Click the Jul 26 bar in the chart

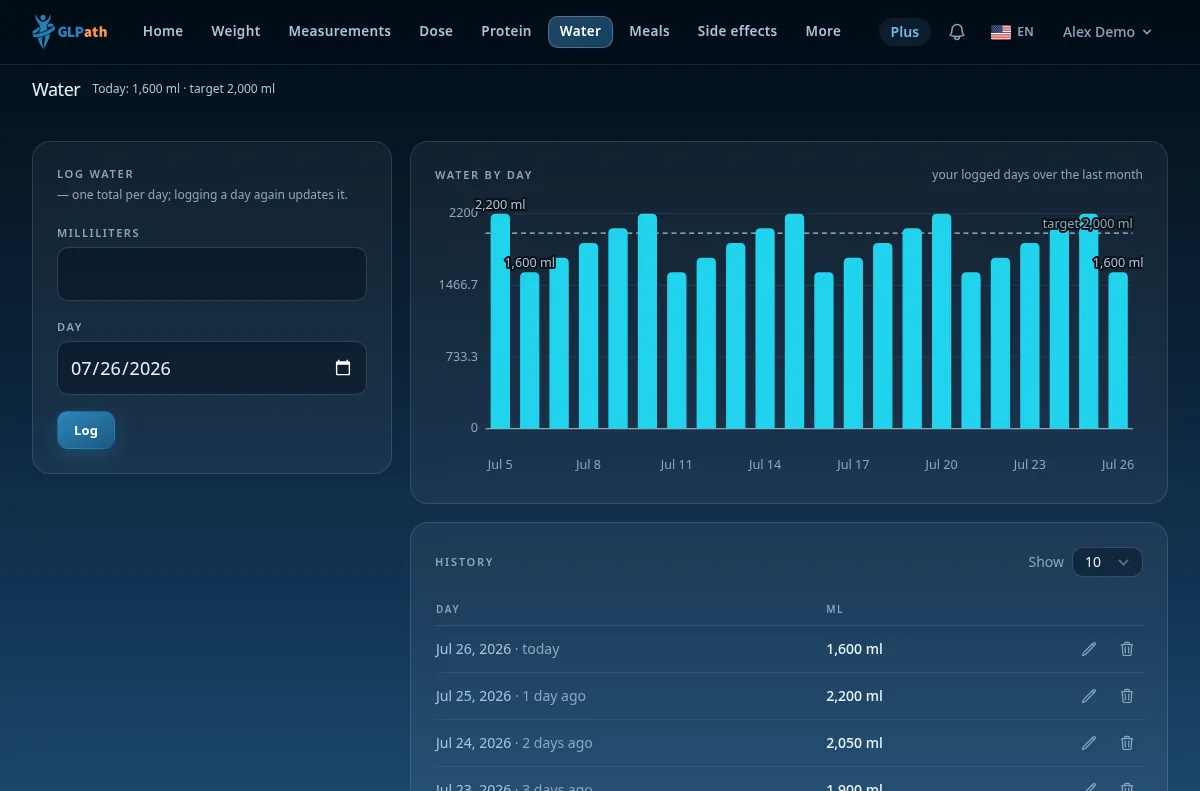(x=1118, y=350)
